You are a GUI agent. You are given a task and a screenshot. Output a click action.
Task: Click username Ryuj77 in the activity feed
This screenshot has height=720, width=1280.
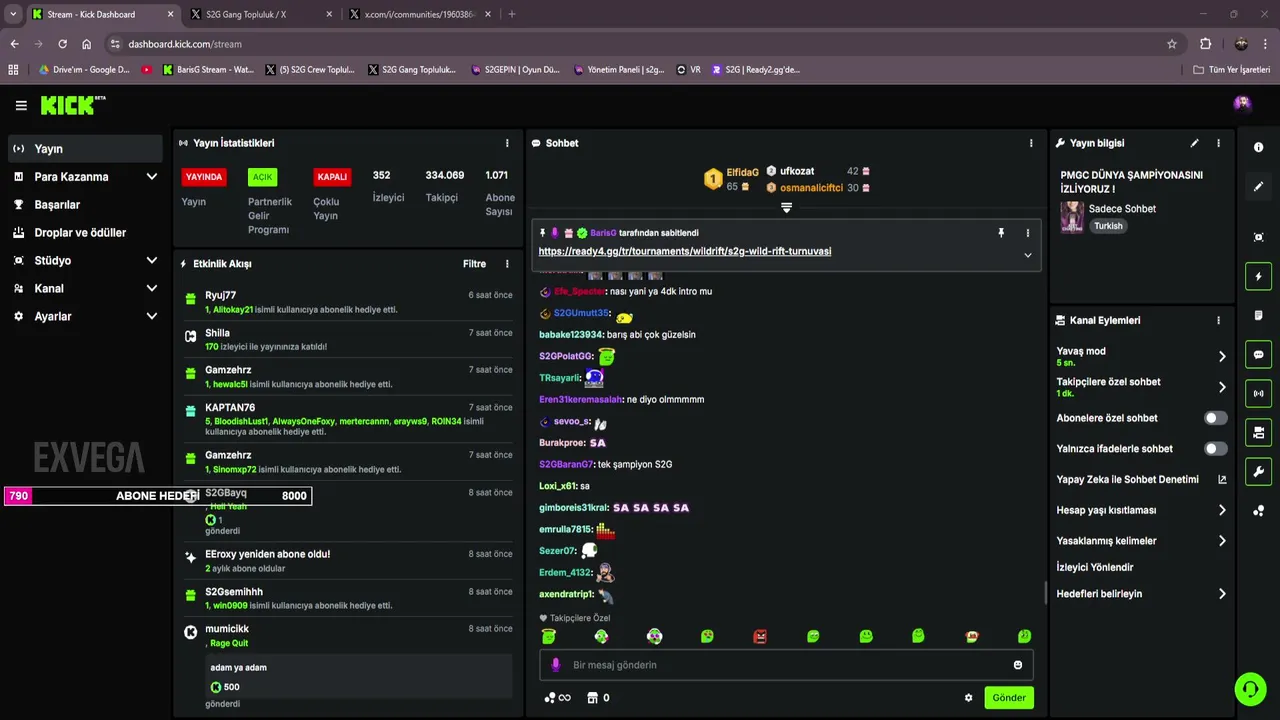point(220,296)
